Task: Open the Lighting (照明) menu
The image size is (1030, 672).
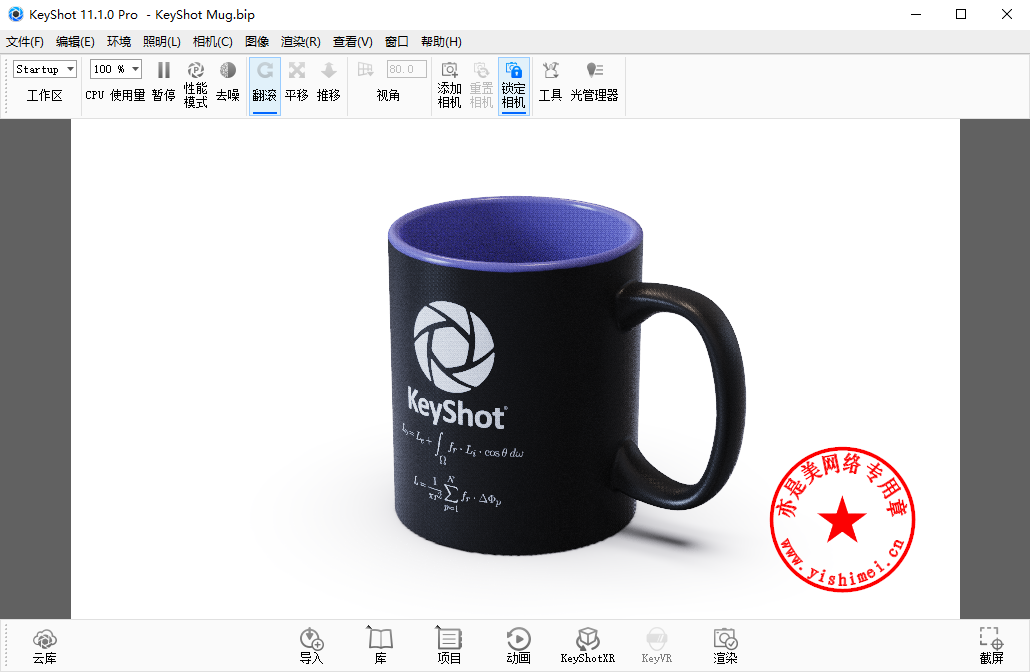Action: click(x=162, y=41)
